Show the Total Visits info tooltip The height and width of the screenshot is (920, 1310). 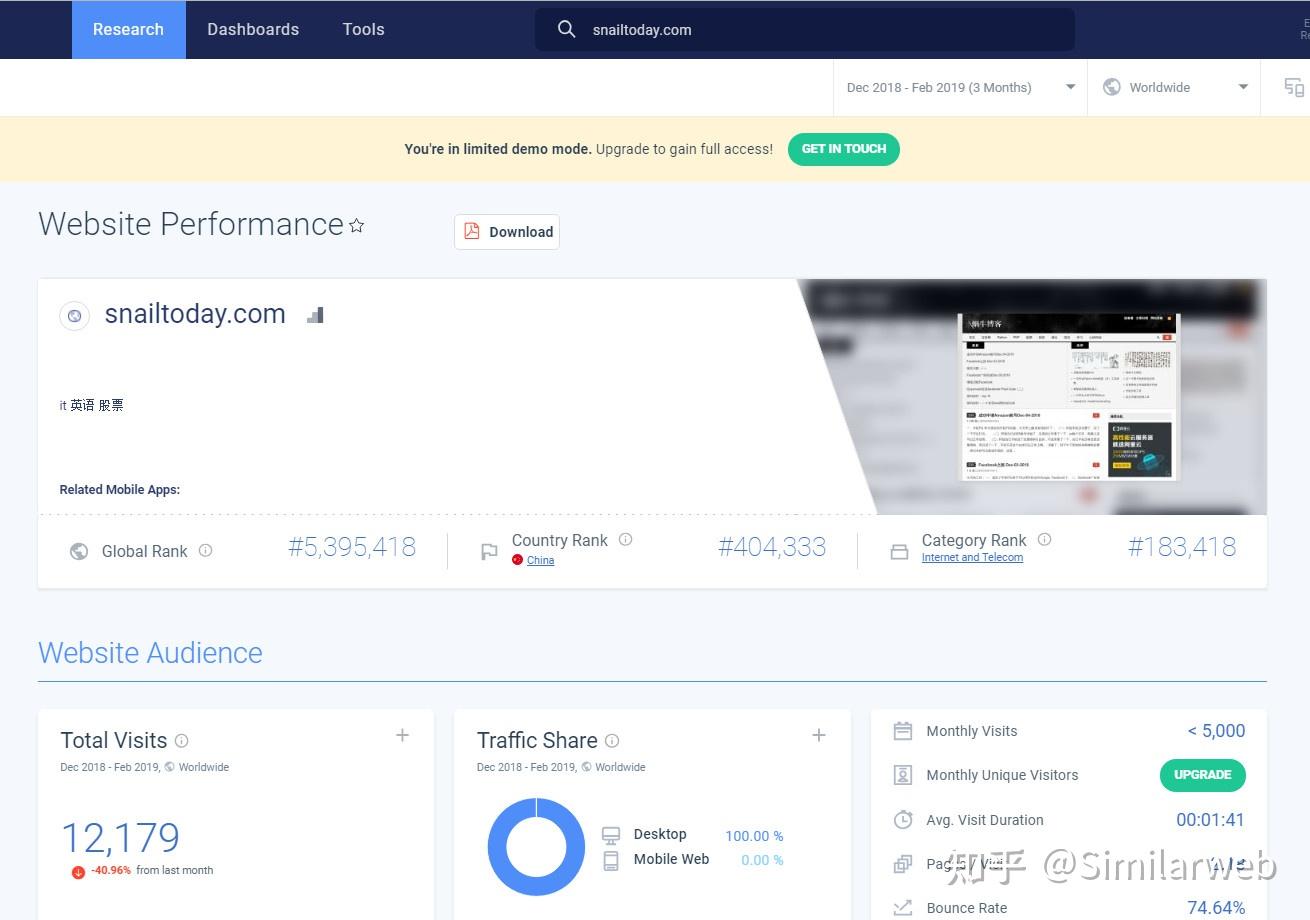tap(181, 740)
